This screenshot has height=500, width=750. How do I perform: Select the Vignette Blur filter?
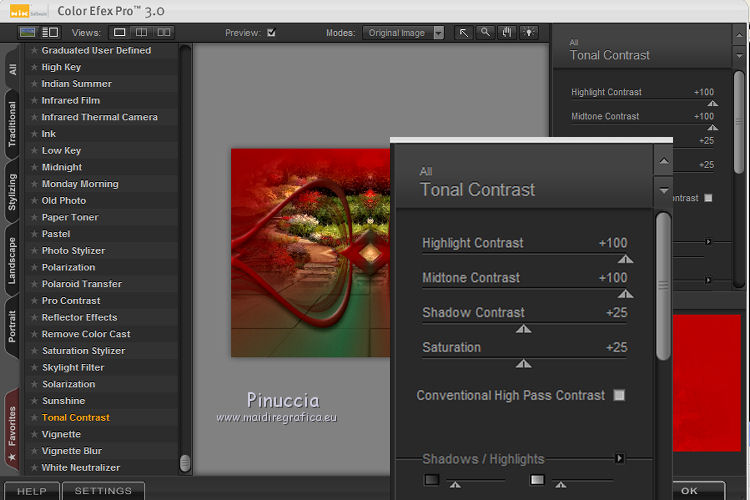72,451
